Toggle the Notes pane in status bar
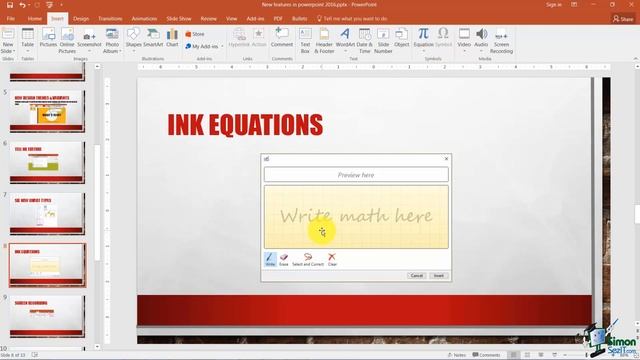This screenshot has height=360, width=640. pos(457,355)
